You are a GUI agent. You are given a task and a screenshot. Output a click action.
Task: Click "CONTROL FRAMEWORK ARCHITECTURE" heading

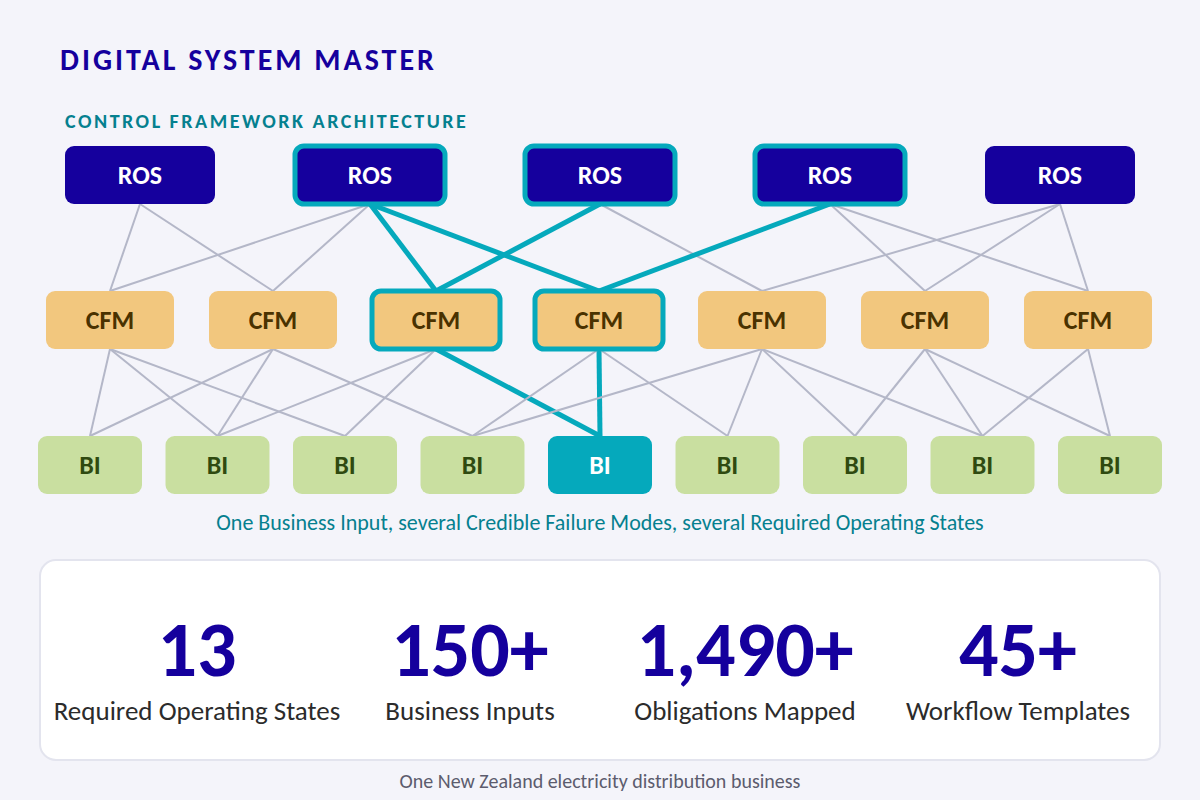(266, 122)
